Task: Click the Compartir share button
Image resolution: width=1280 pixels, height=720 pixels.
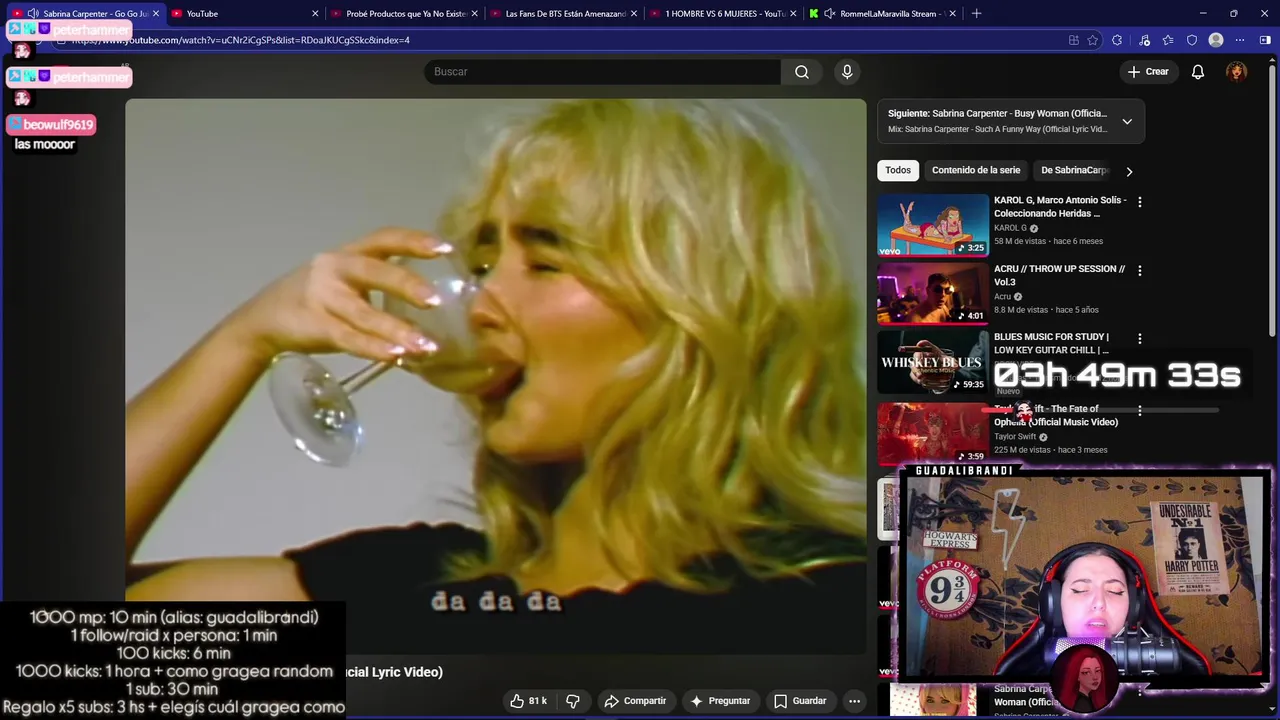Action: tap(635, 701)
